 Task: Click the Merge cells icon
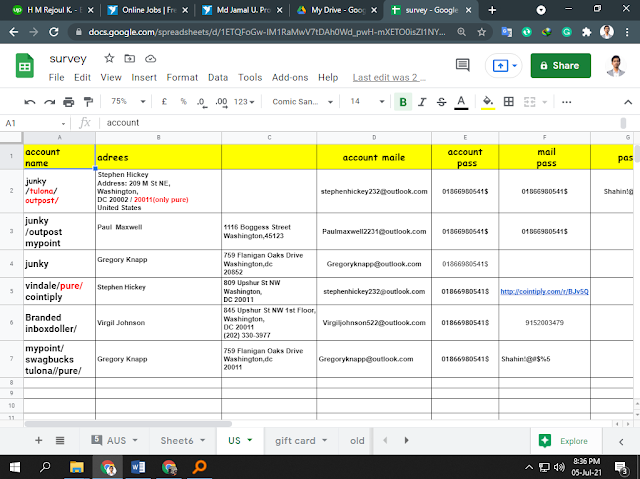coord(529,102)
